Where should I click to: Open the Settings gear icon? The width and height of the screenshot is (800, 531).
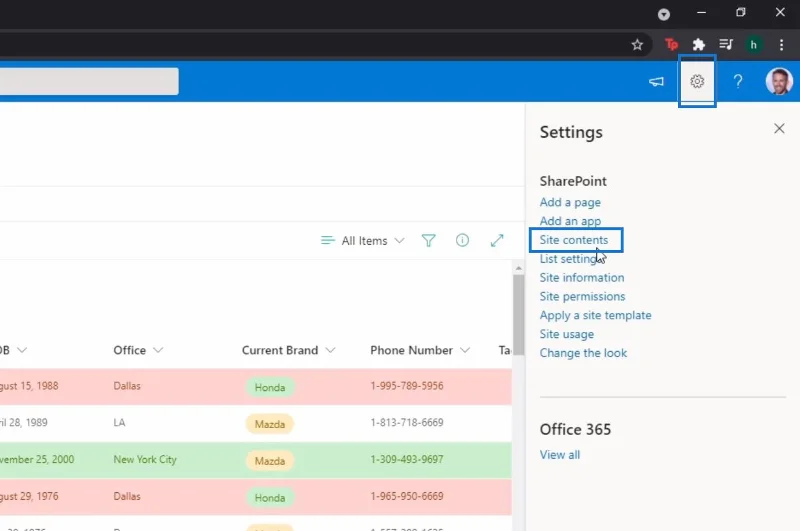697,81
